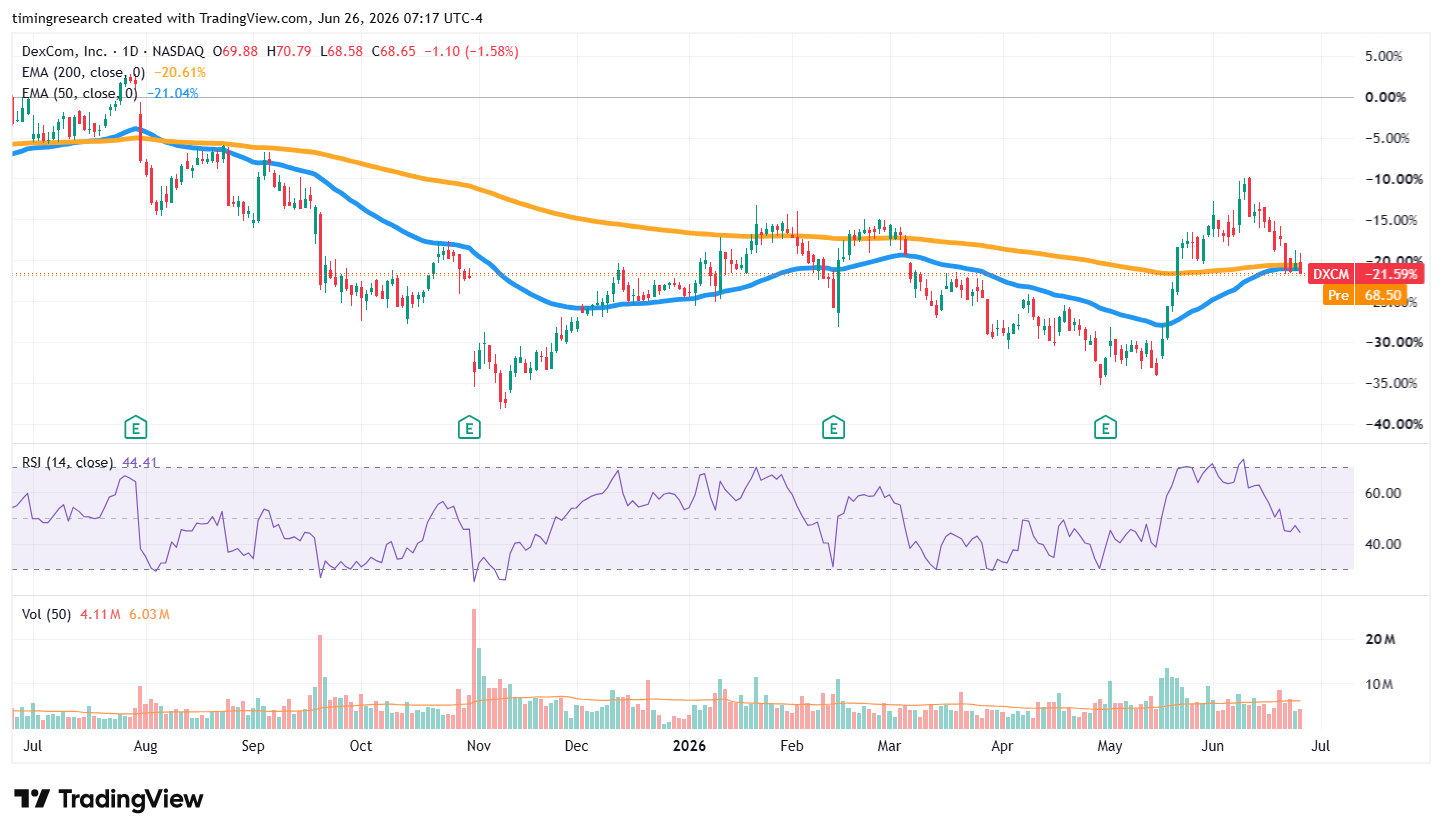Click the orange Pre pre-market label
Screen dimensions: 1442x835
[x=1337, y=295]
